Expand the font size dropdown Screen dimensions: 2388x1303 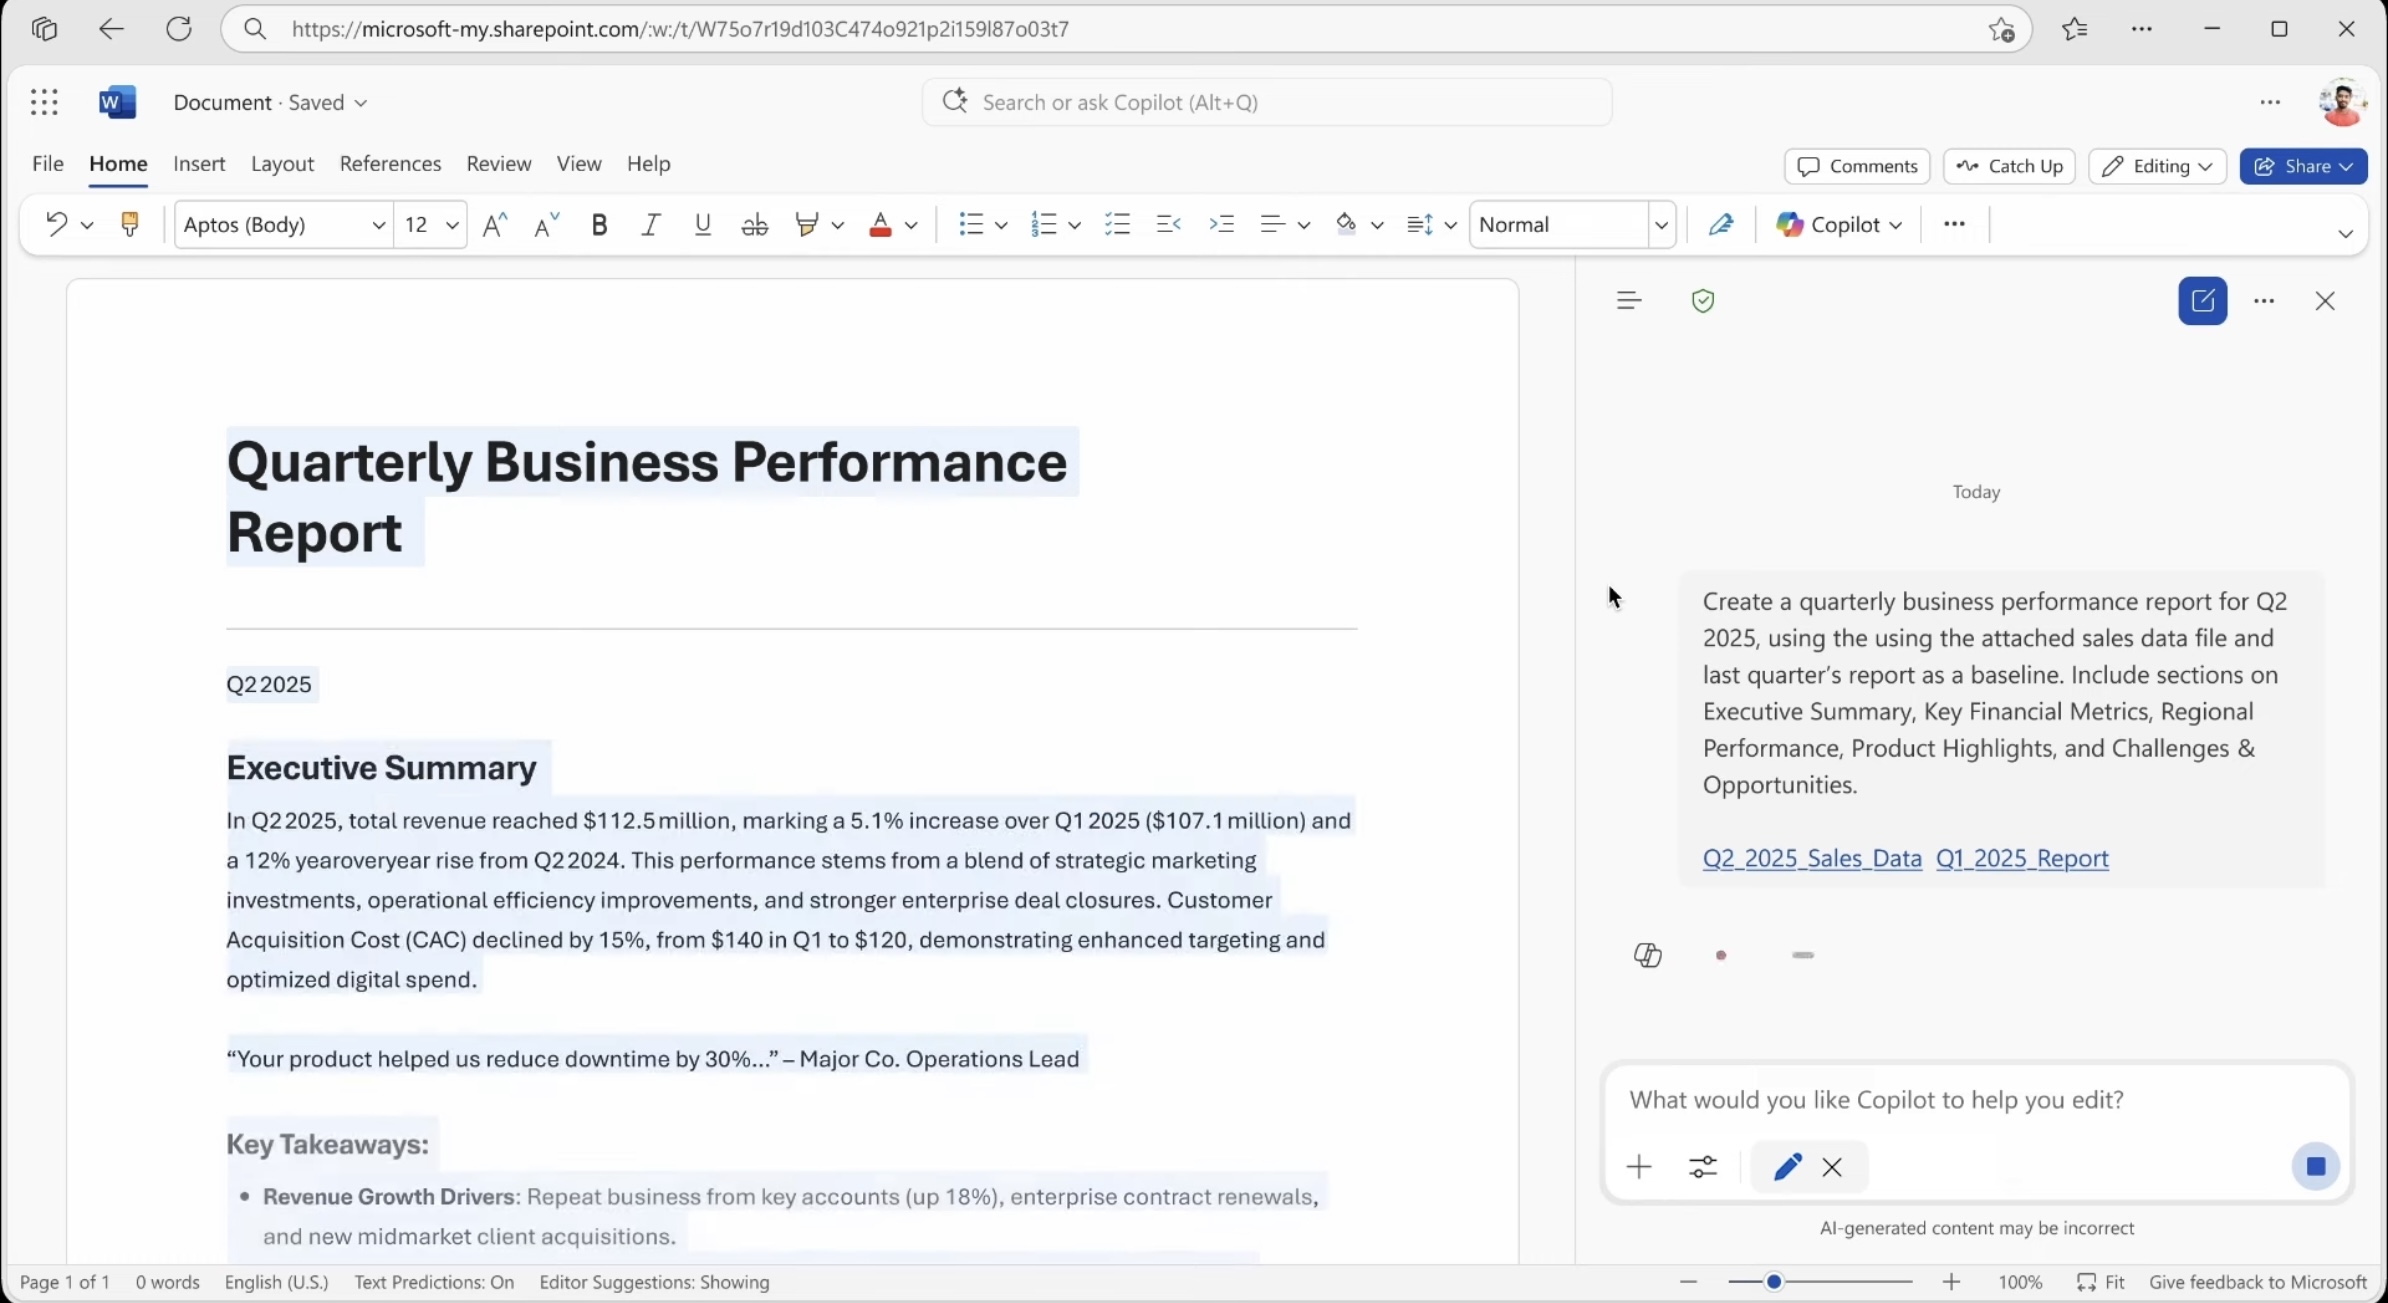click(x=451, y=224)
